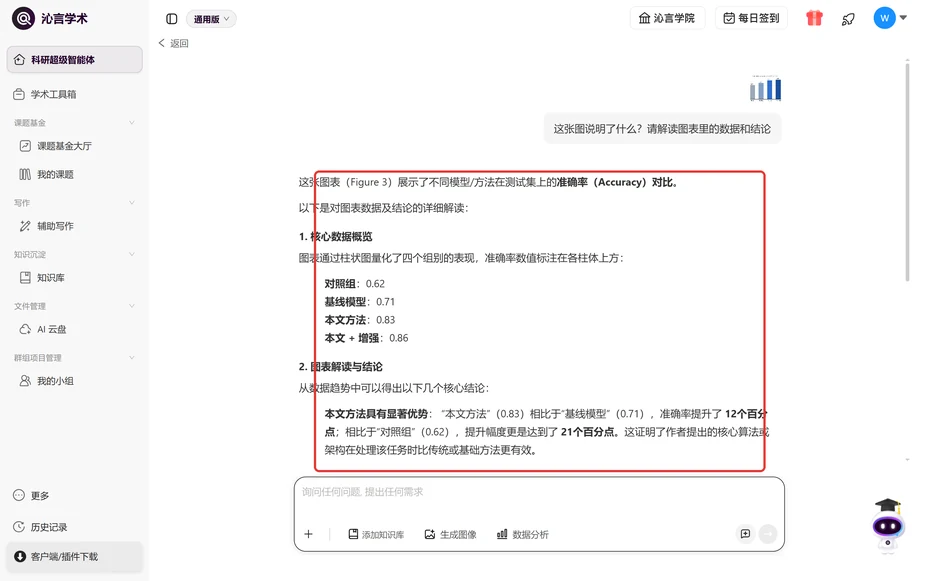The width and height of the screenshot is (930, 581).
Task: Click the 我的小组 people icon
Action: (25, 381)
